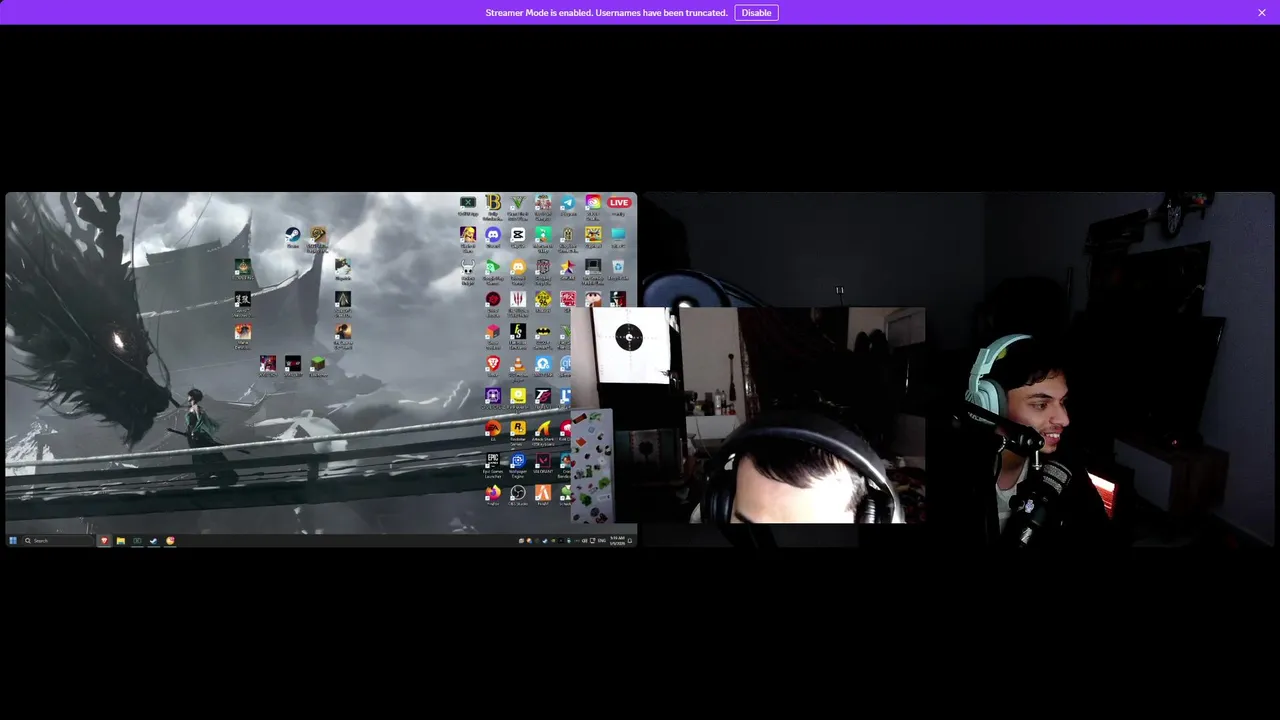Open the notification bell in taskbar
The image size is (1280, 720).
(630, 540)
